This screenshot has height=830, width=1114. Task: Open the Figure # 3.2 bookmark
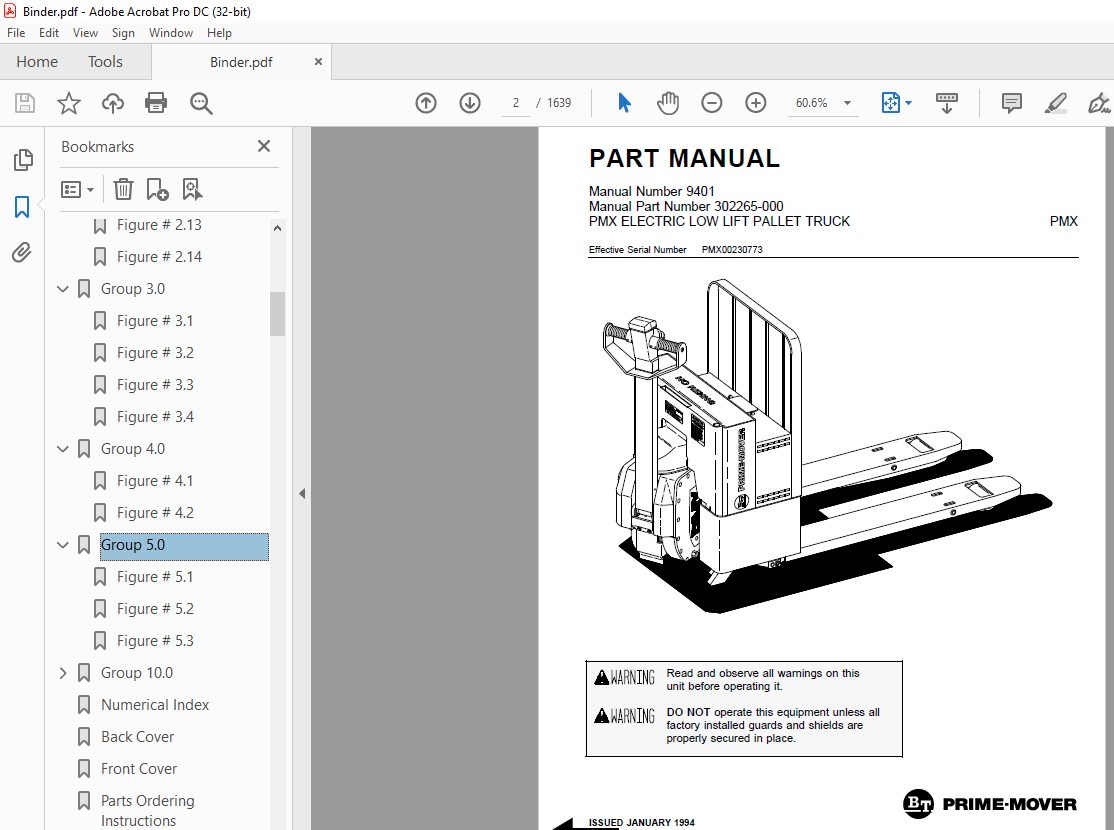pyautogui.click(x=155, y=352)
